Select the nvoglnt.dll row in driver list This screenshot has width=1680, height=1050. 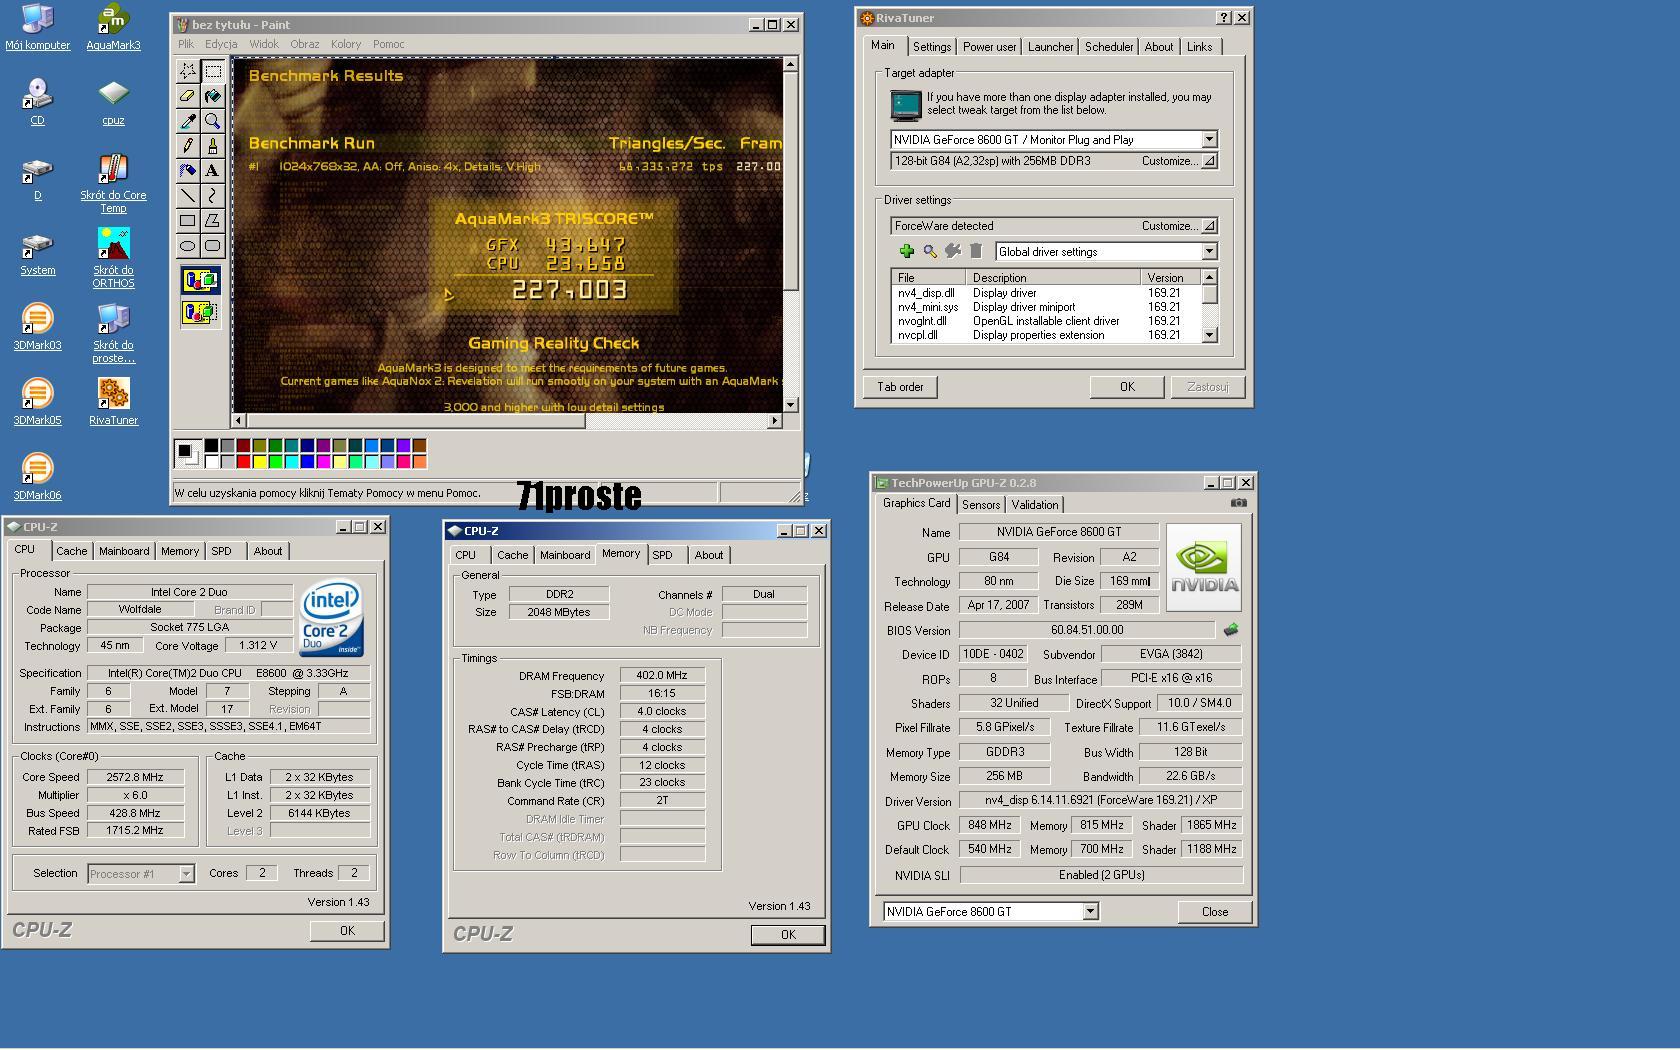pyautogui.click(x=1046, y=321)
